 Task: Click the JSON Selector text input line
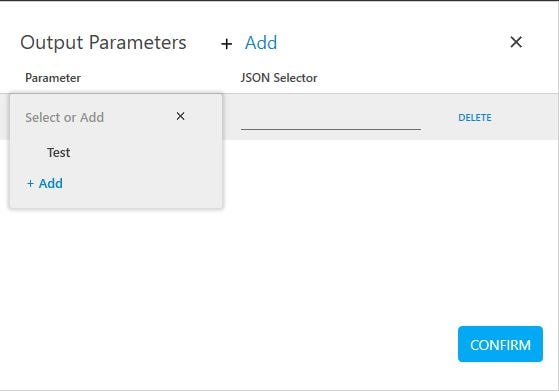[x=331, y=119]
